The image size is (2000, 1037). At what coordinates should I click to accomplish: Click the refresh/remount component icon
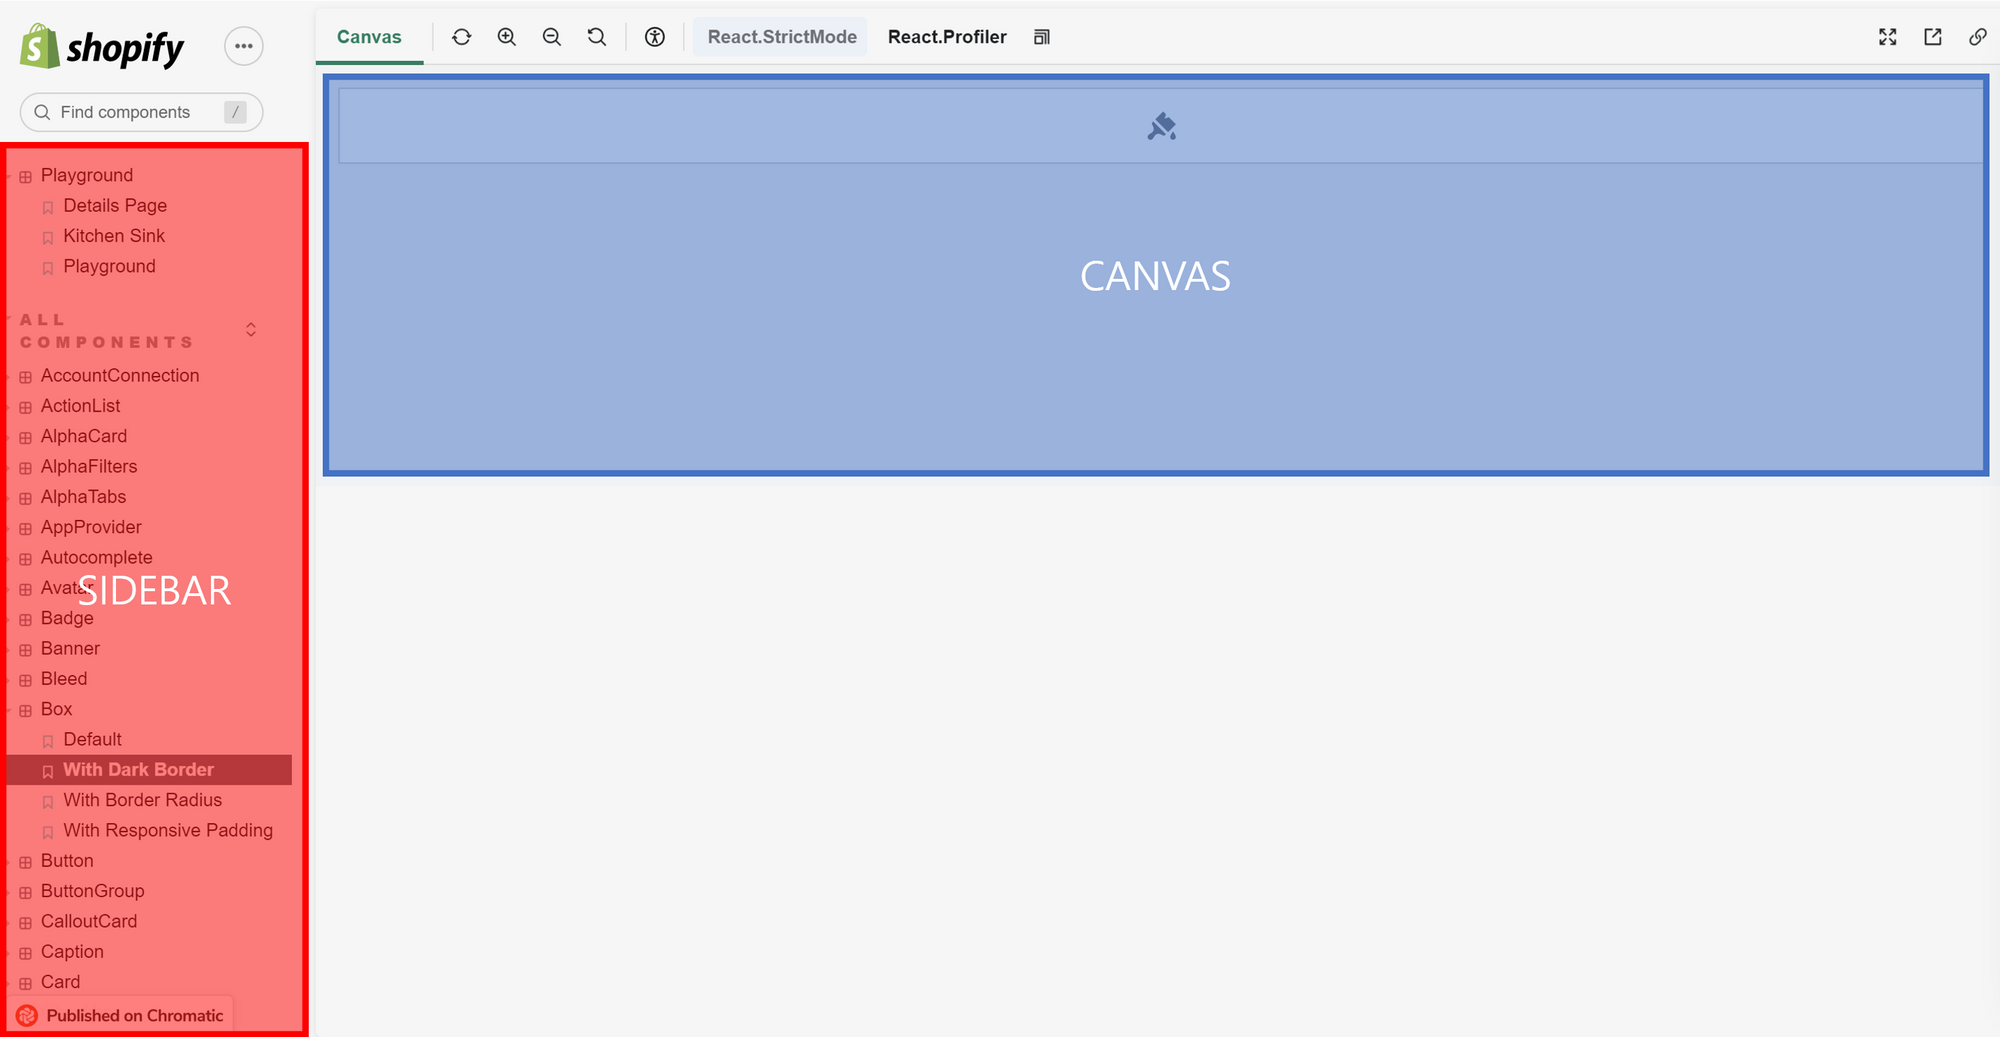click(461, 37)
